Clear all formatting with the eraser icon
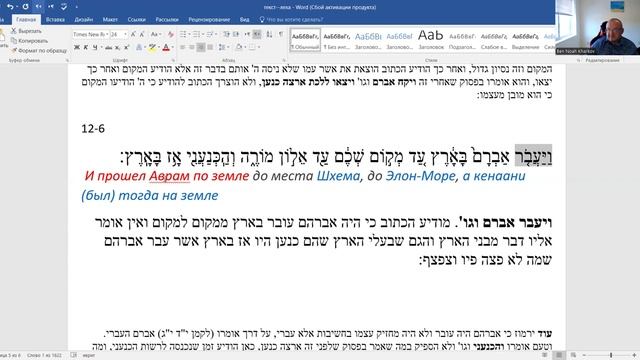640x360 pixels. tap(171, 34)
